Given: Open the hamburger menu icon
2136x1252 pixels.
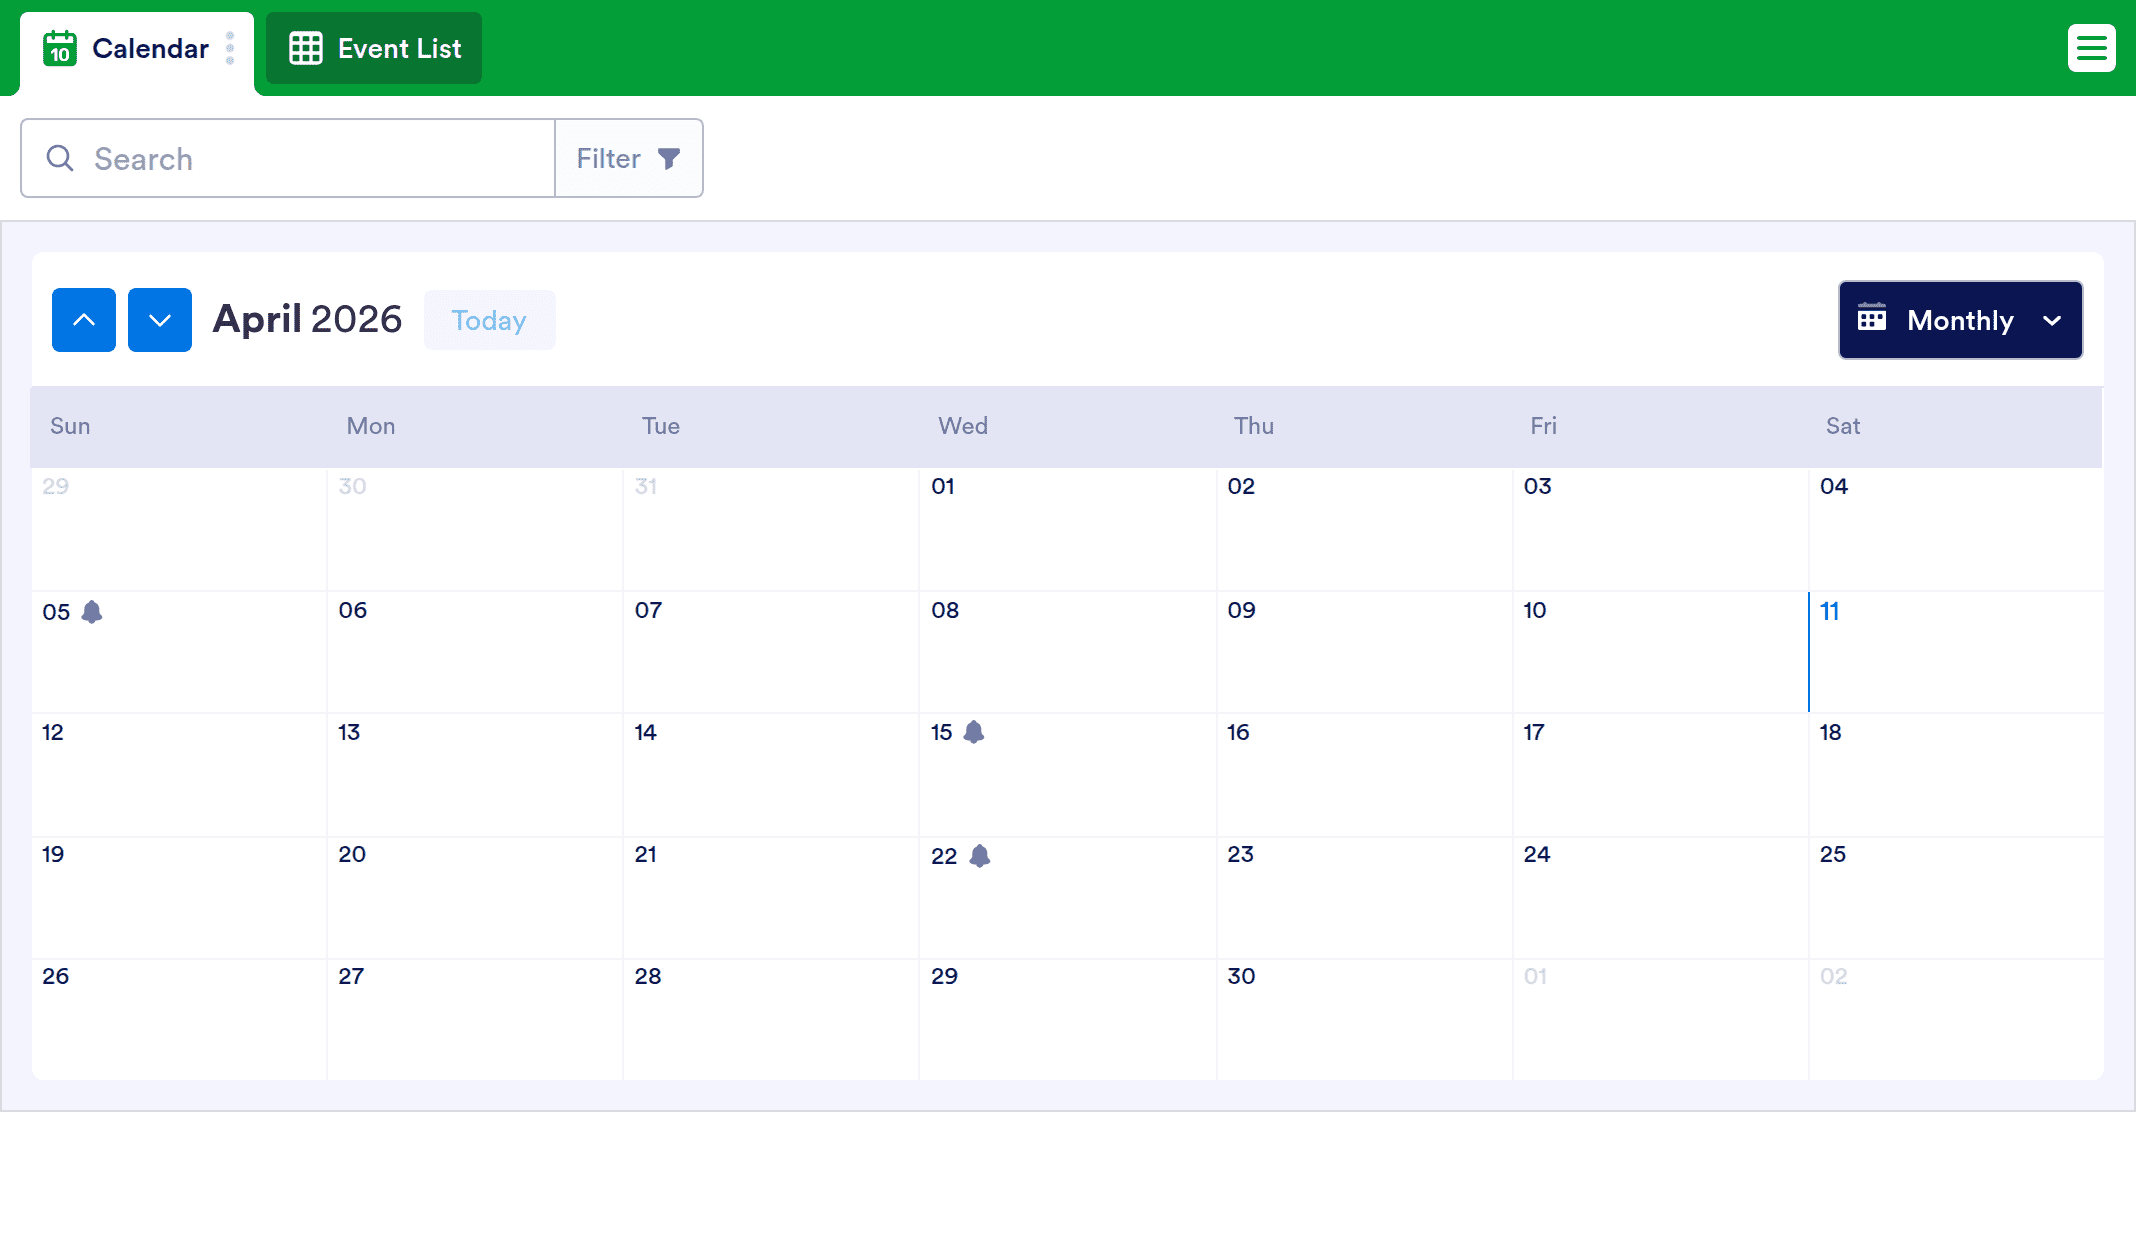Looking at the screenshot, I should click(x=2091, y=48).
